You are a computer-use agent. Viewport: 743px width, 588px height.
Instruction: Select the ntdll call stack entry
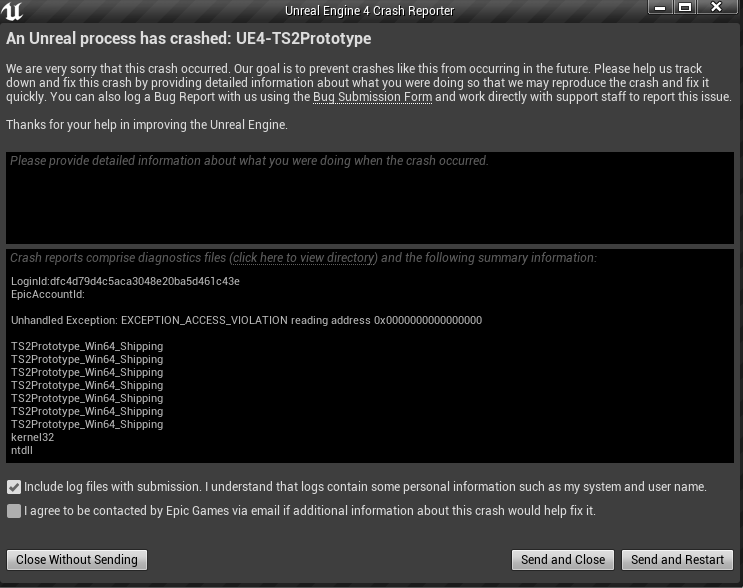point(22,450)
